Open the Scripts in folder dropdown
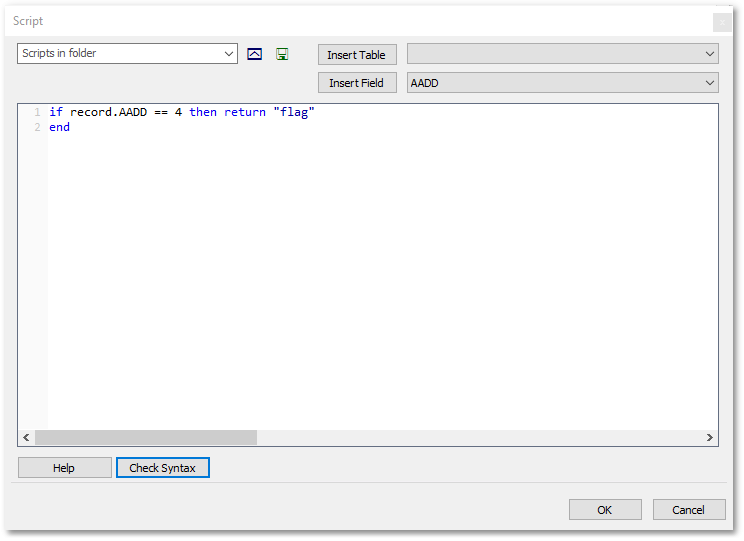The height and width of the screenshot is (541, 744). click(x=127, y=54)
